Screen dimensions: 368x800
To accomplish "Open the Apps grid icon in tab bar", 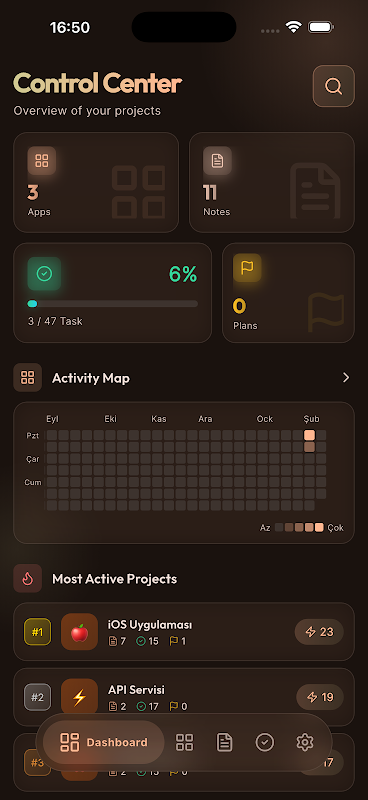I will (184, 742).
